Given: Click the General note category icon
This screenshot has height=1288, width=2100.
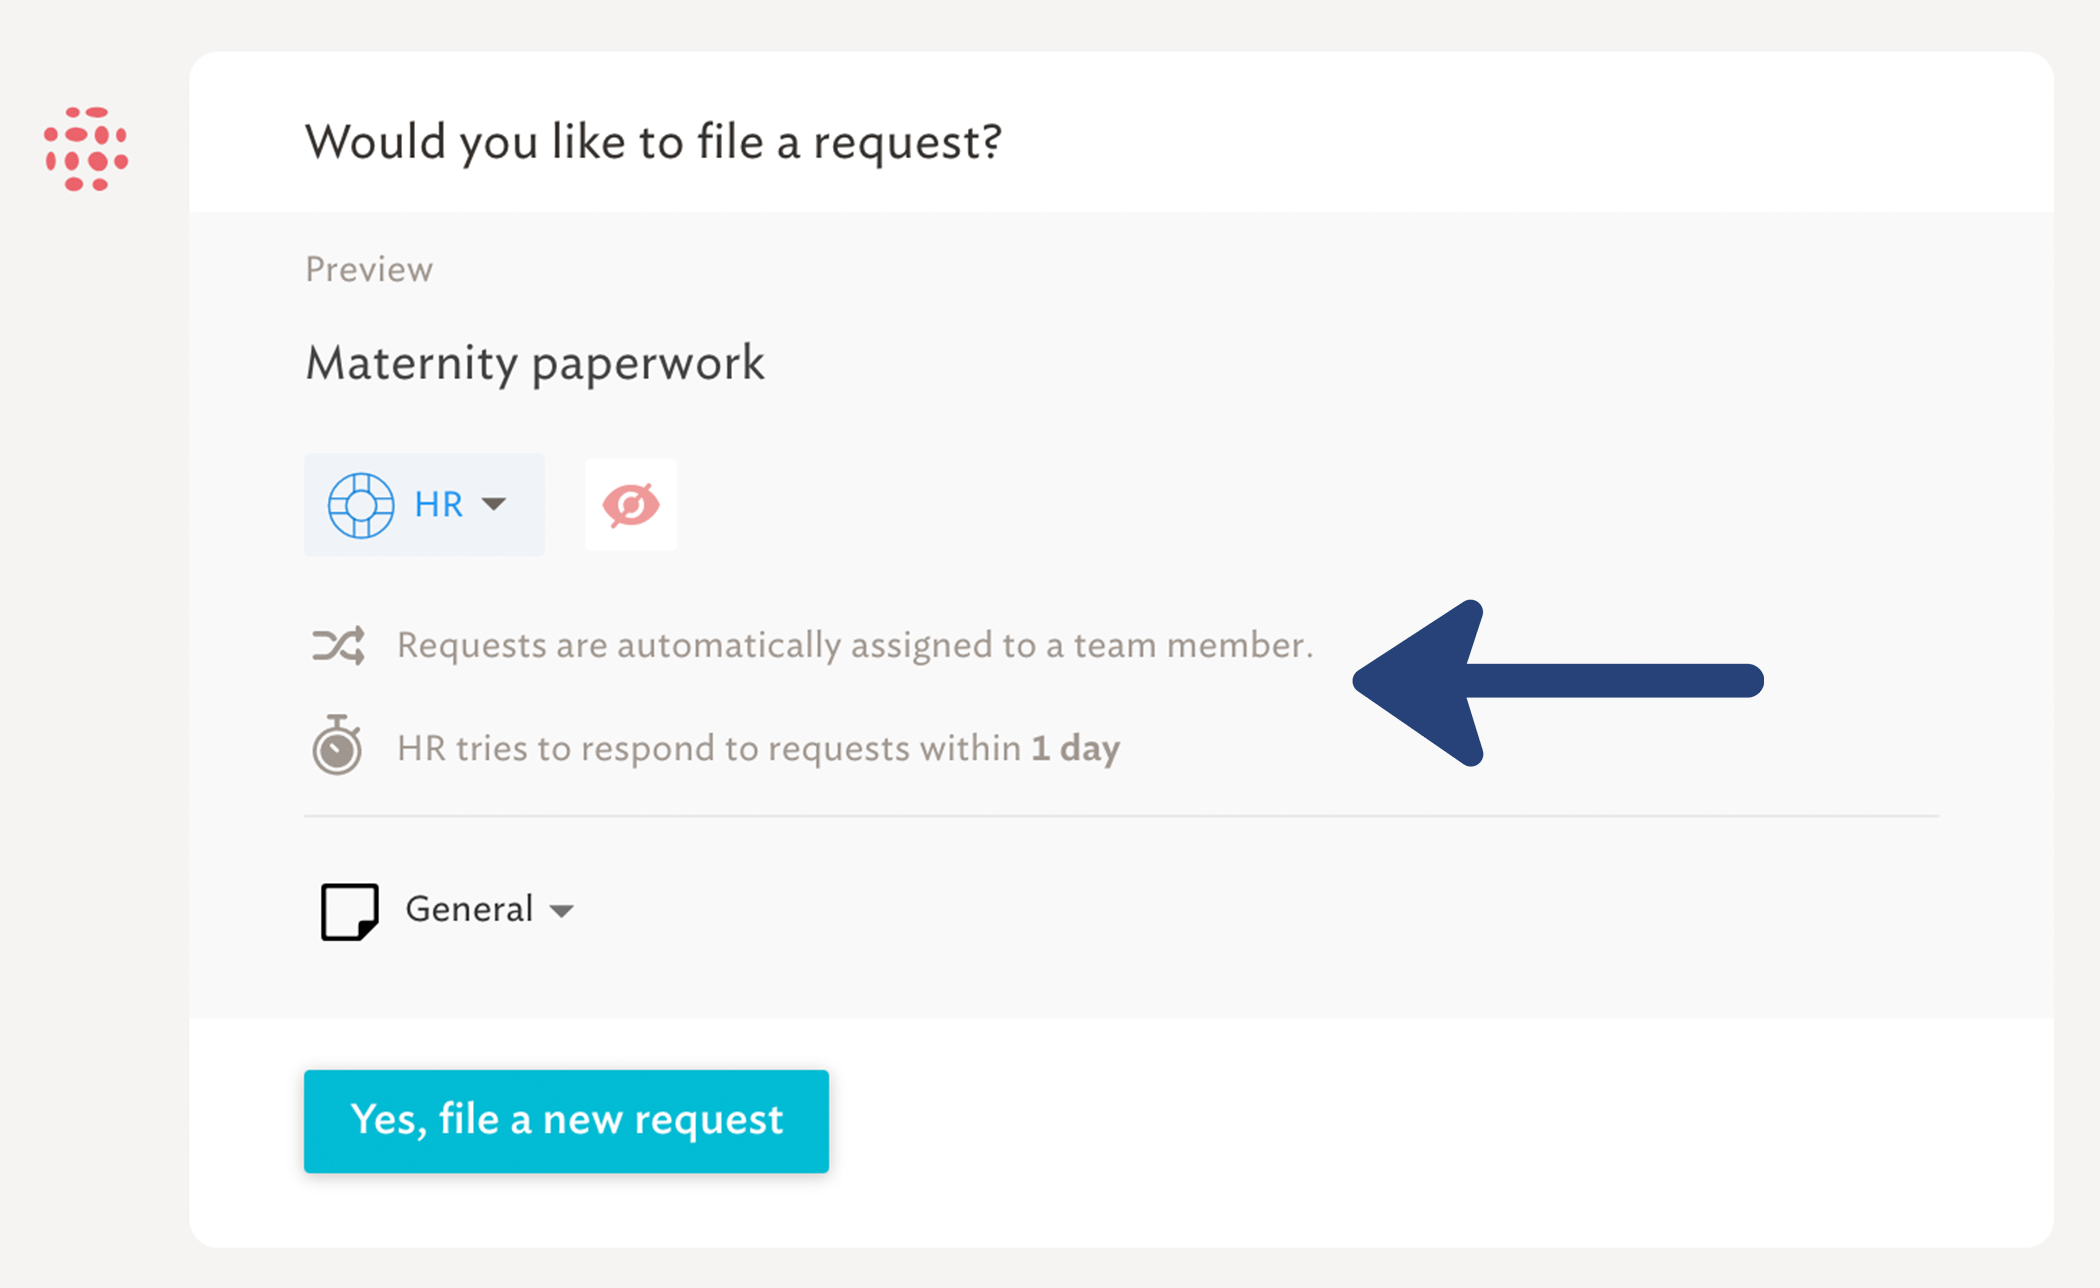Looking at the screenshot, I should coord(349,911).
